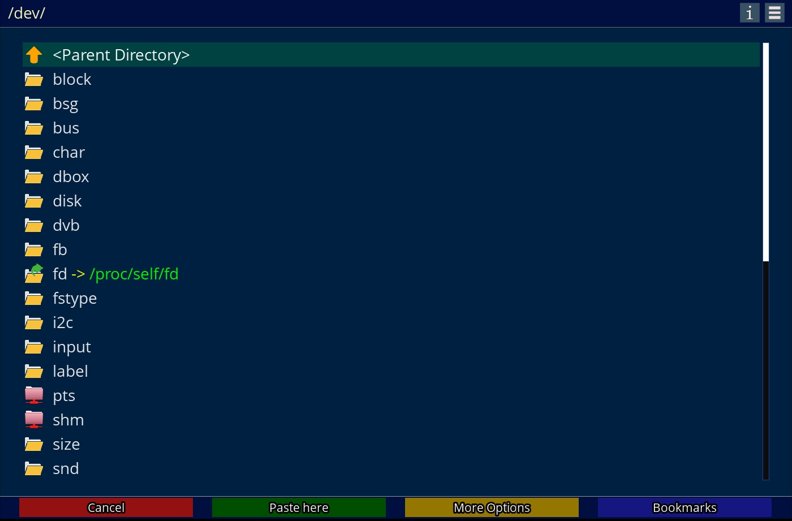Click the folder icon beside block

tap(34, 79)
